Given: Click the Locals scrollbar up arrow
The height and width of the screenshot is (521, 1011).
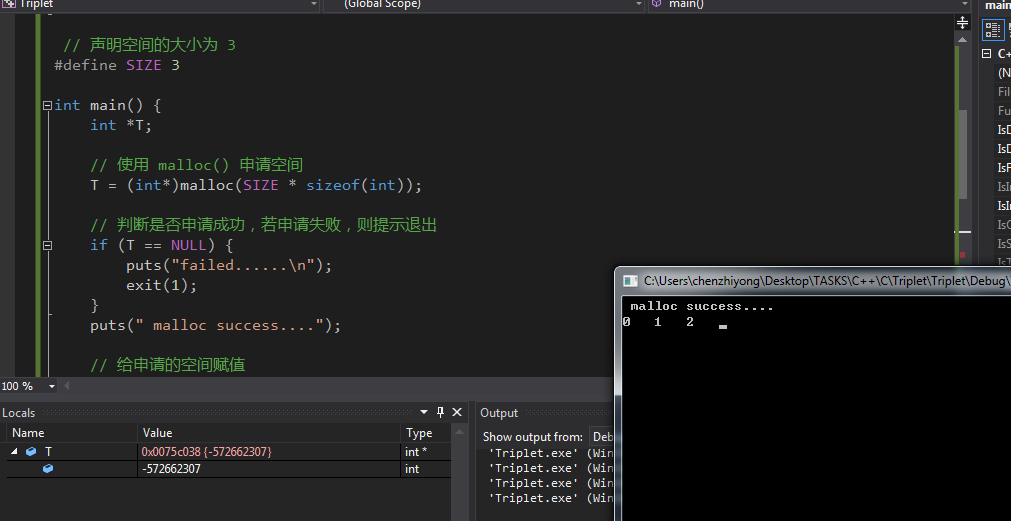Looking at the screenshot, I should tap(458, 433).
